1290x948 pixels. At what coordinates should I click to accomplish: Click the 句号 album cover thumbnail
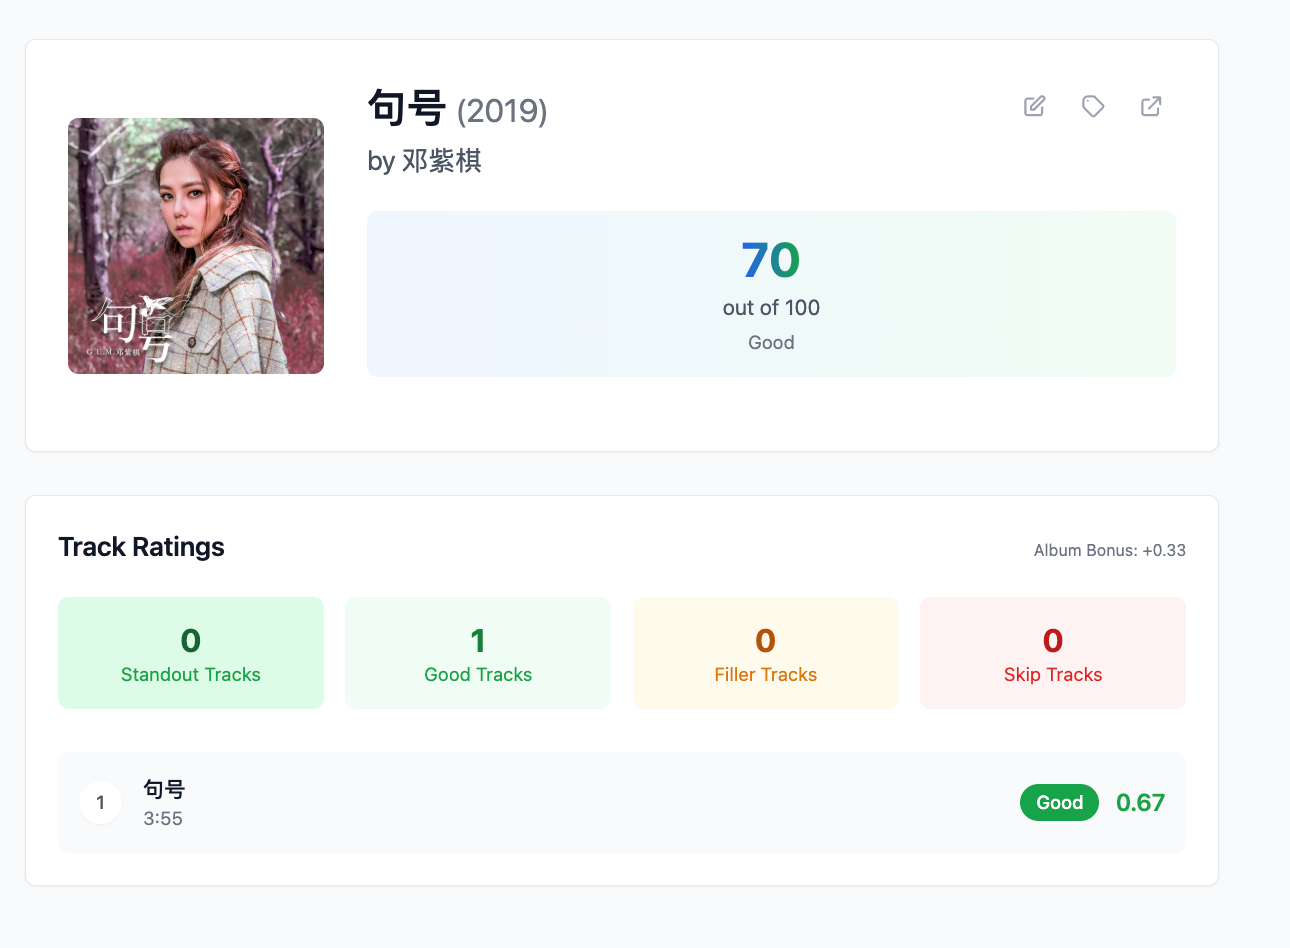pyautogui.click(x=196, y=246)
